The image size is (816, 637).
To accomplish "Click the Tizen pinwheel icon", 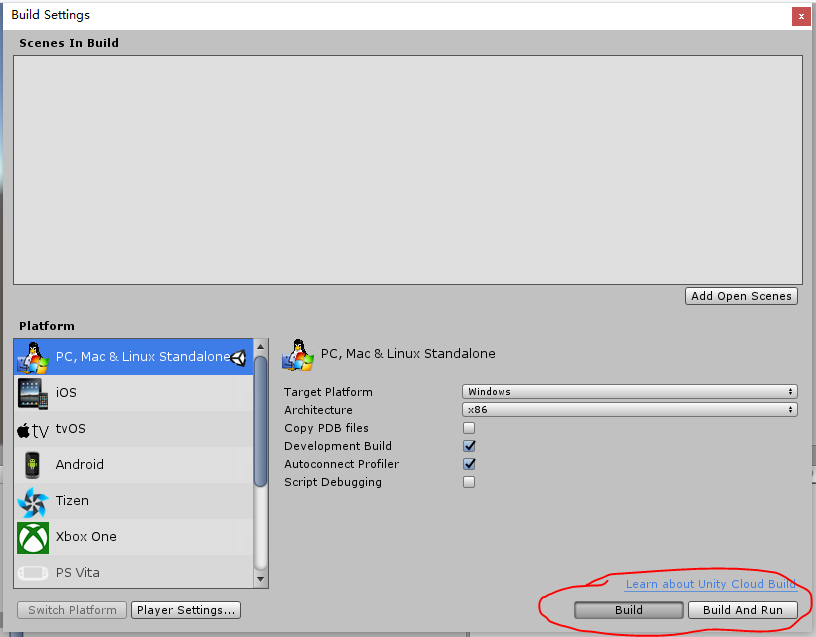I will coord(33,502).
